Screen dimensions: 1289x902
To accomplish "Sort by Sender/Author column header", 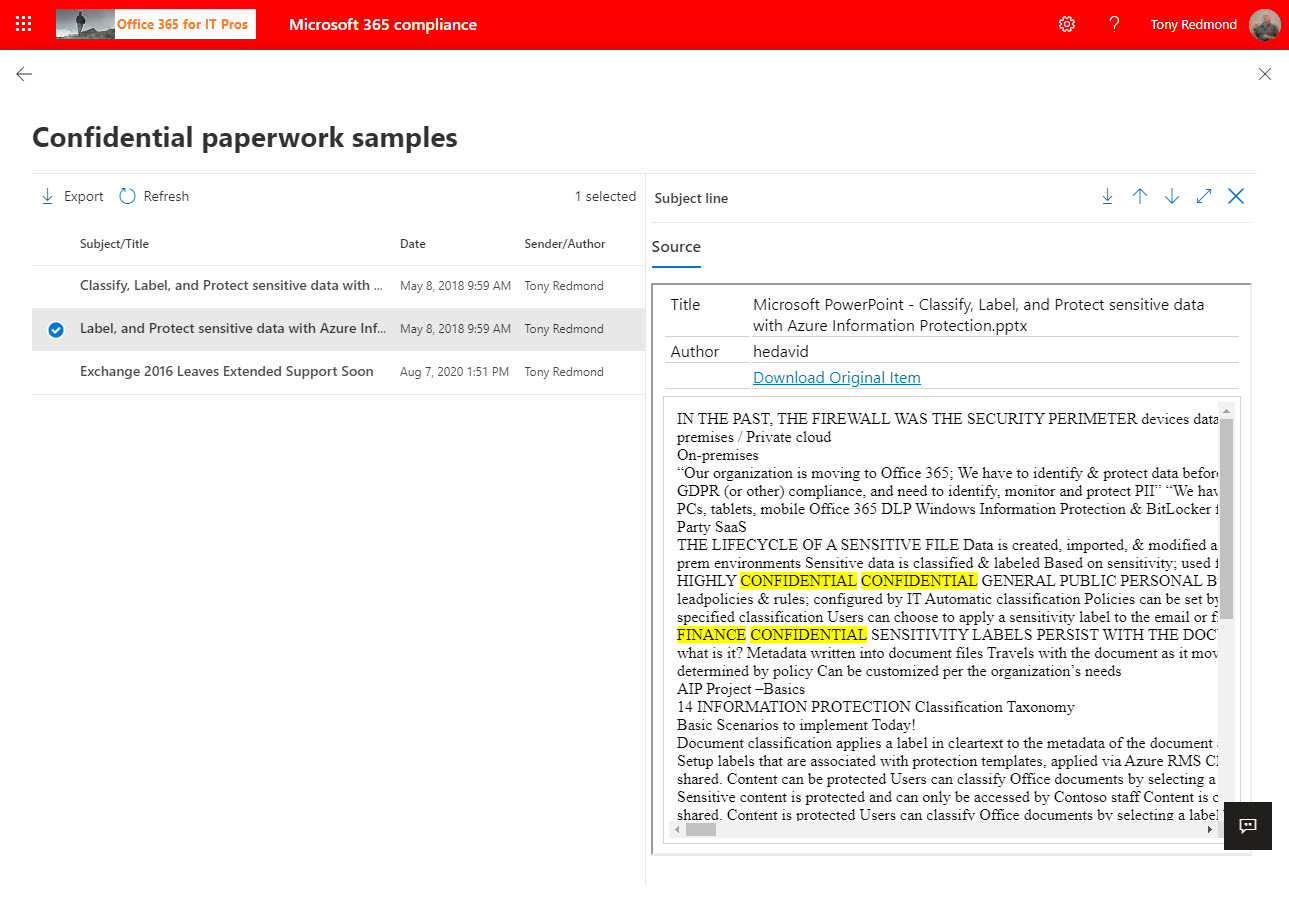I will click(565, 244).
